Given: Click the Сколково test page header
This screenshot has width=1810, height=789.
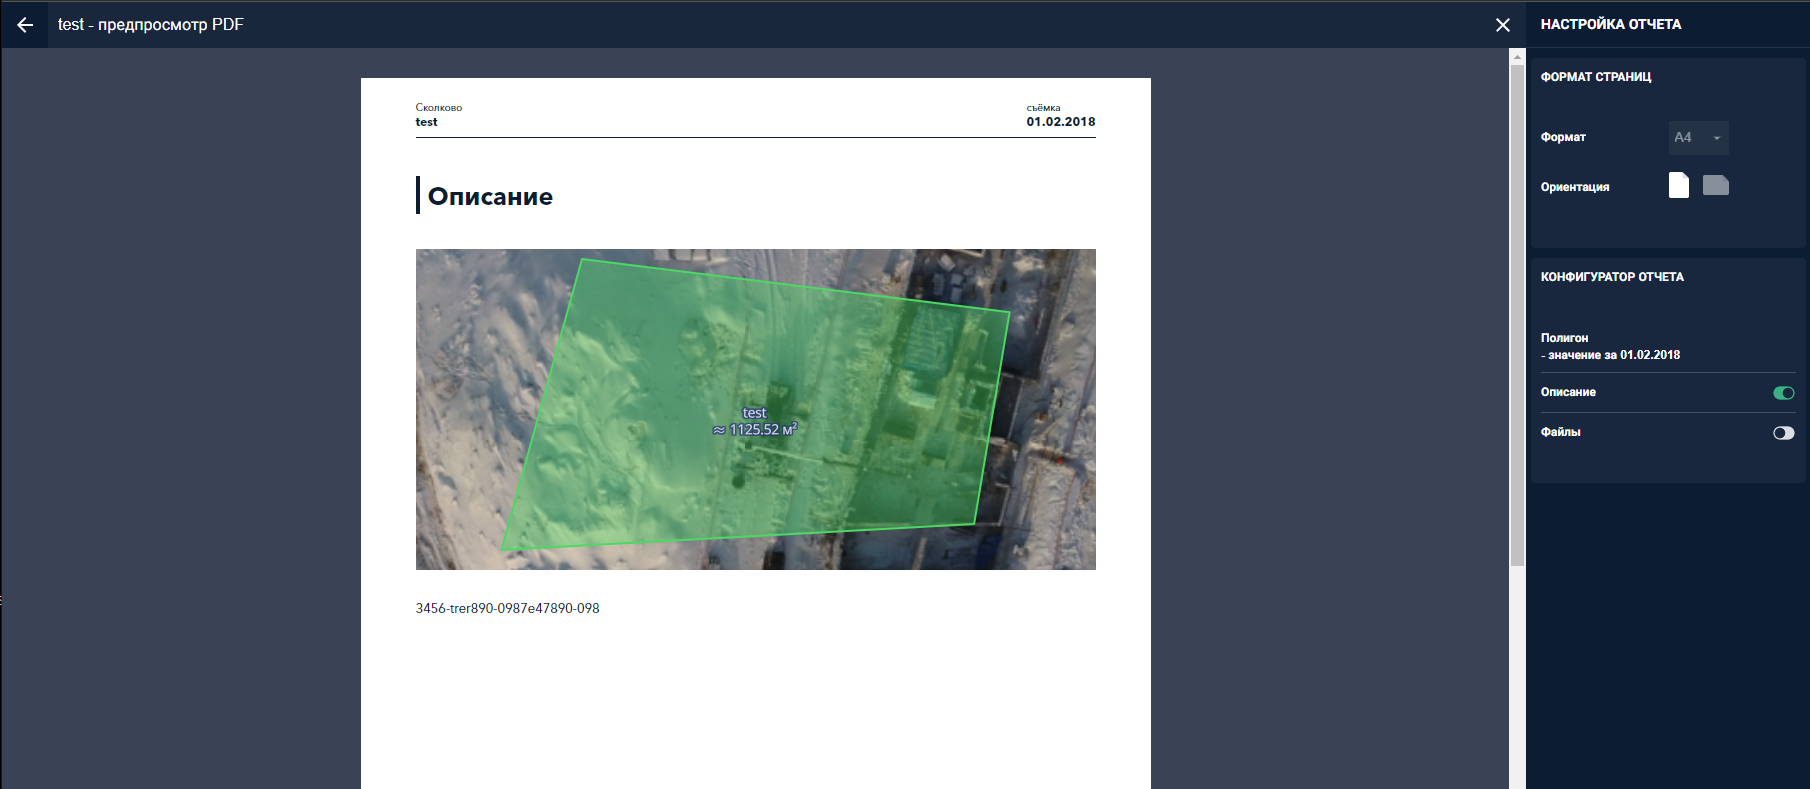Looking at the screenshot, I should click(x=438, y=115).
